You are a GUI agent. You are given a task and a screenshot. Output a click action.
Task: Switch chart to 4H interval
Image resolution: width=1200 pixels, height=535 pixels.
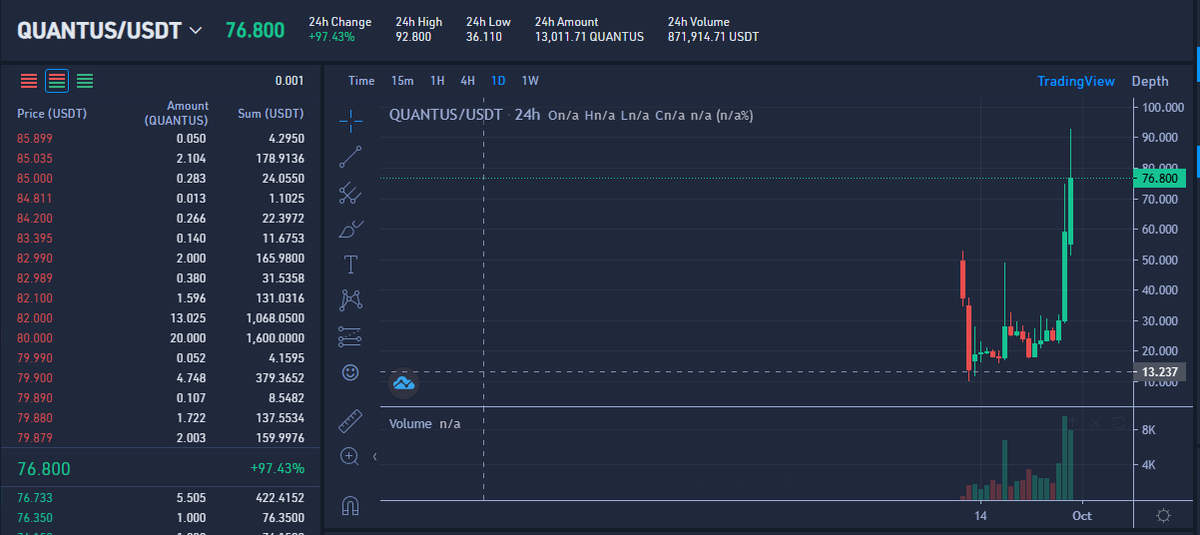click(468, 81)
